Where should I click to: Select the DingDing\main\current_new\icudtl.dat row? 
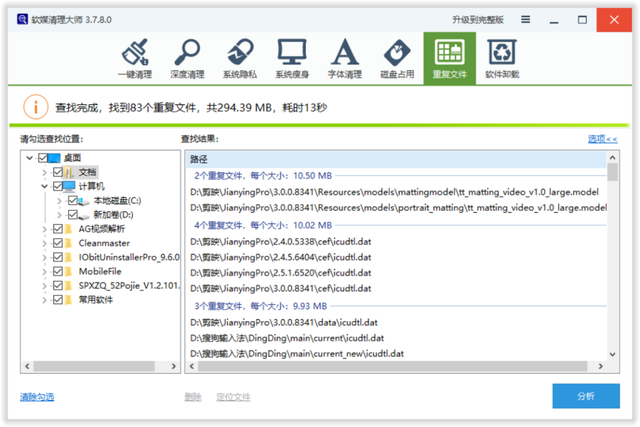pos(396,354)
